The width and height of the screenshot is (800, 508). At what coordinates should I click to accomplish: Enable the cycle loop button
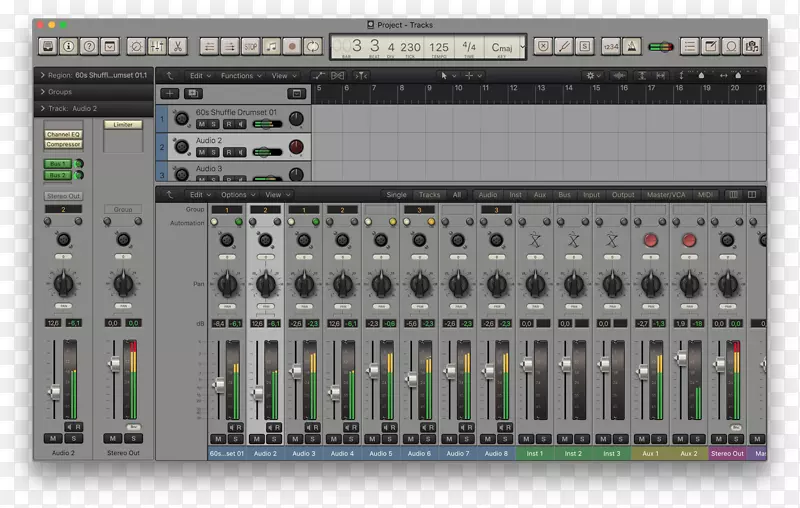[313, 46]
